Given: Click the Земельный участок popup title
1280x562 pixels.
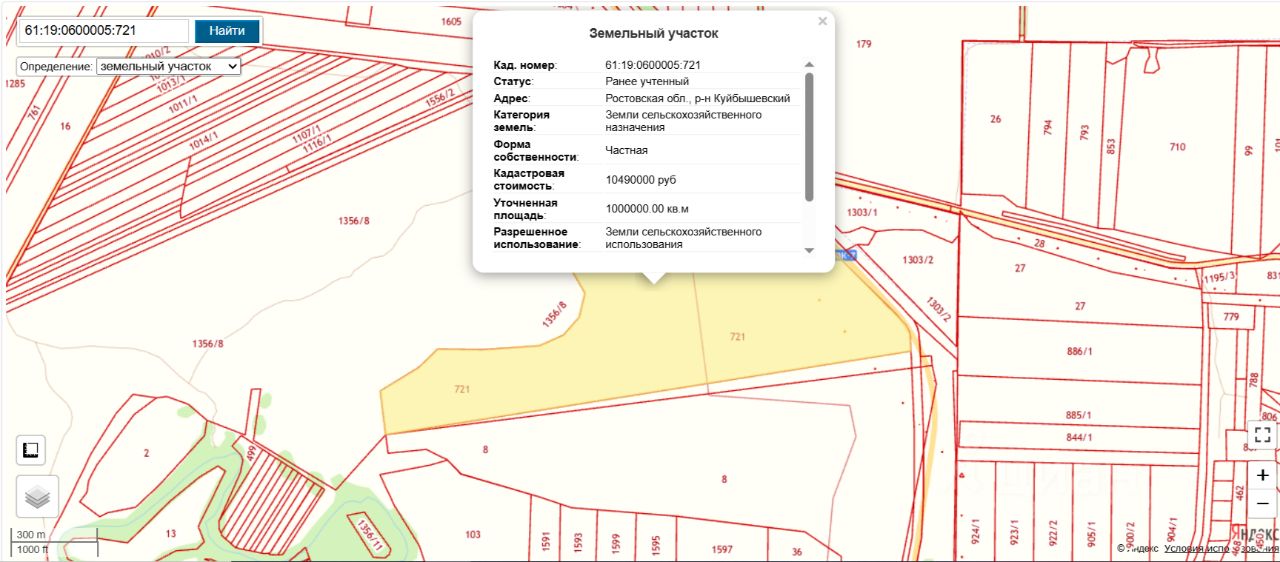Looking at the screenshot, I should point(653,33).
